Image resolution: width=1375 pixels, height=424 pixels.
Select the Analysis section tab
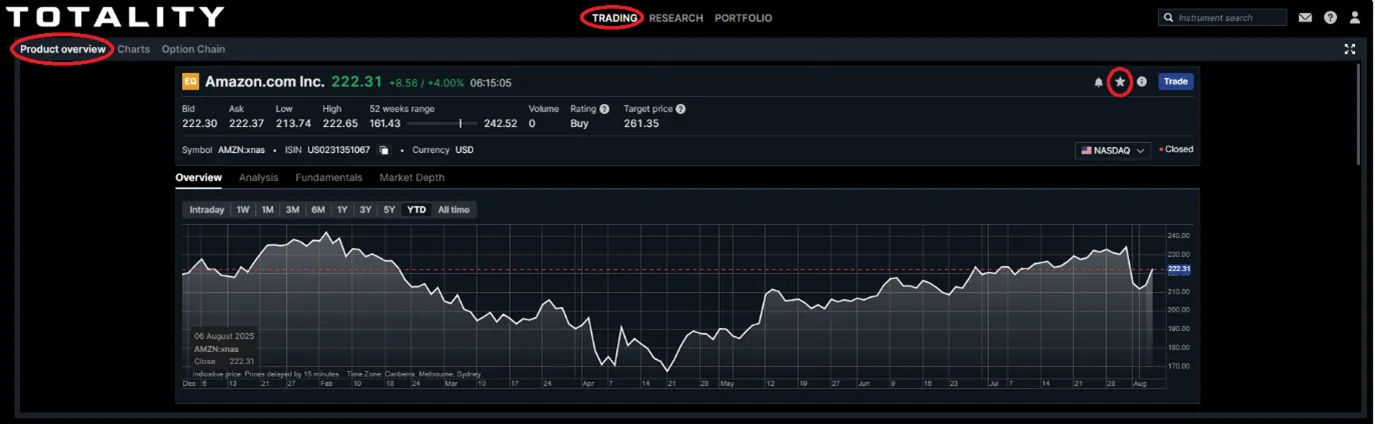pos(258,178)
